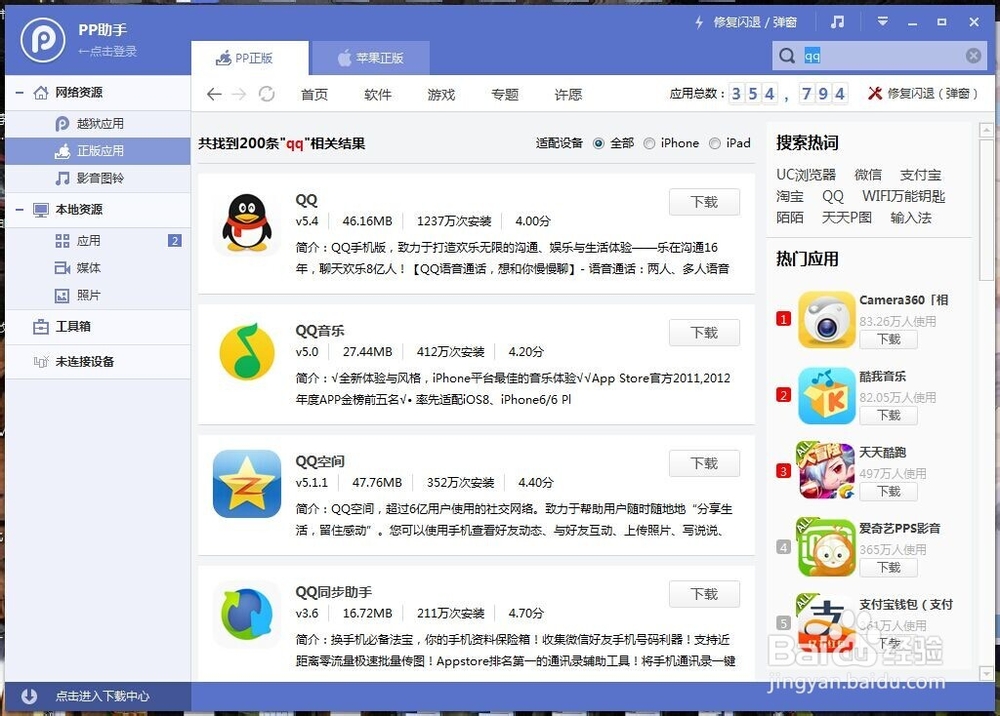This screenshot has height=716, width=1000.
Task: Click 修复闪退（弹窗）wrench link in toolbar
Action: tap(922, 94)
